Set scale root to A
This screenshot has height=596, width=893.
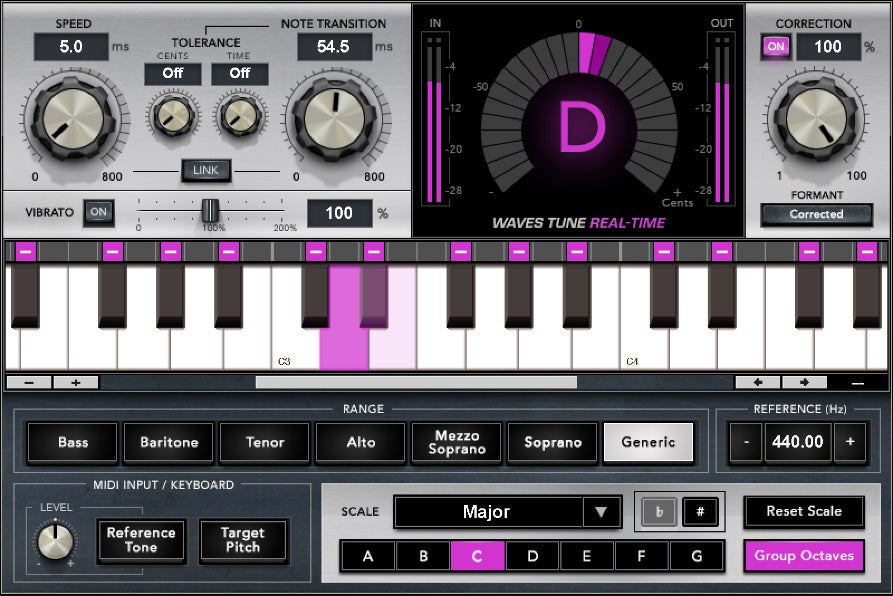[368, 556]
